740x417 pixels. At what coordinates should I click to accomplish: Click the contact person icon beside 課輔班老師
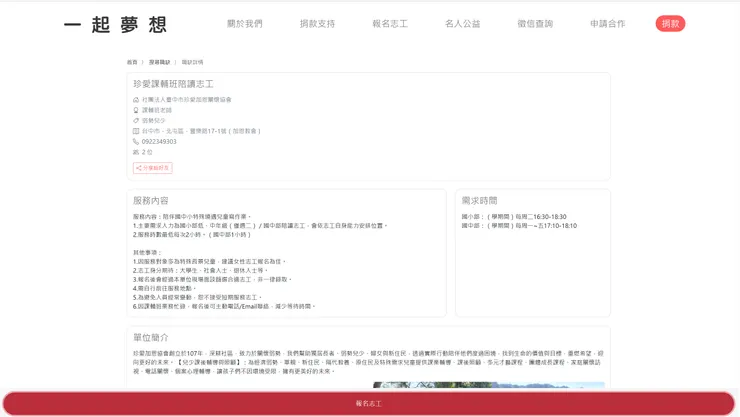pos(136,110)
